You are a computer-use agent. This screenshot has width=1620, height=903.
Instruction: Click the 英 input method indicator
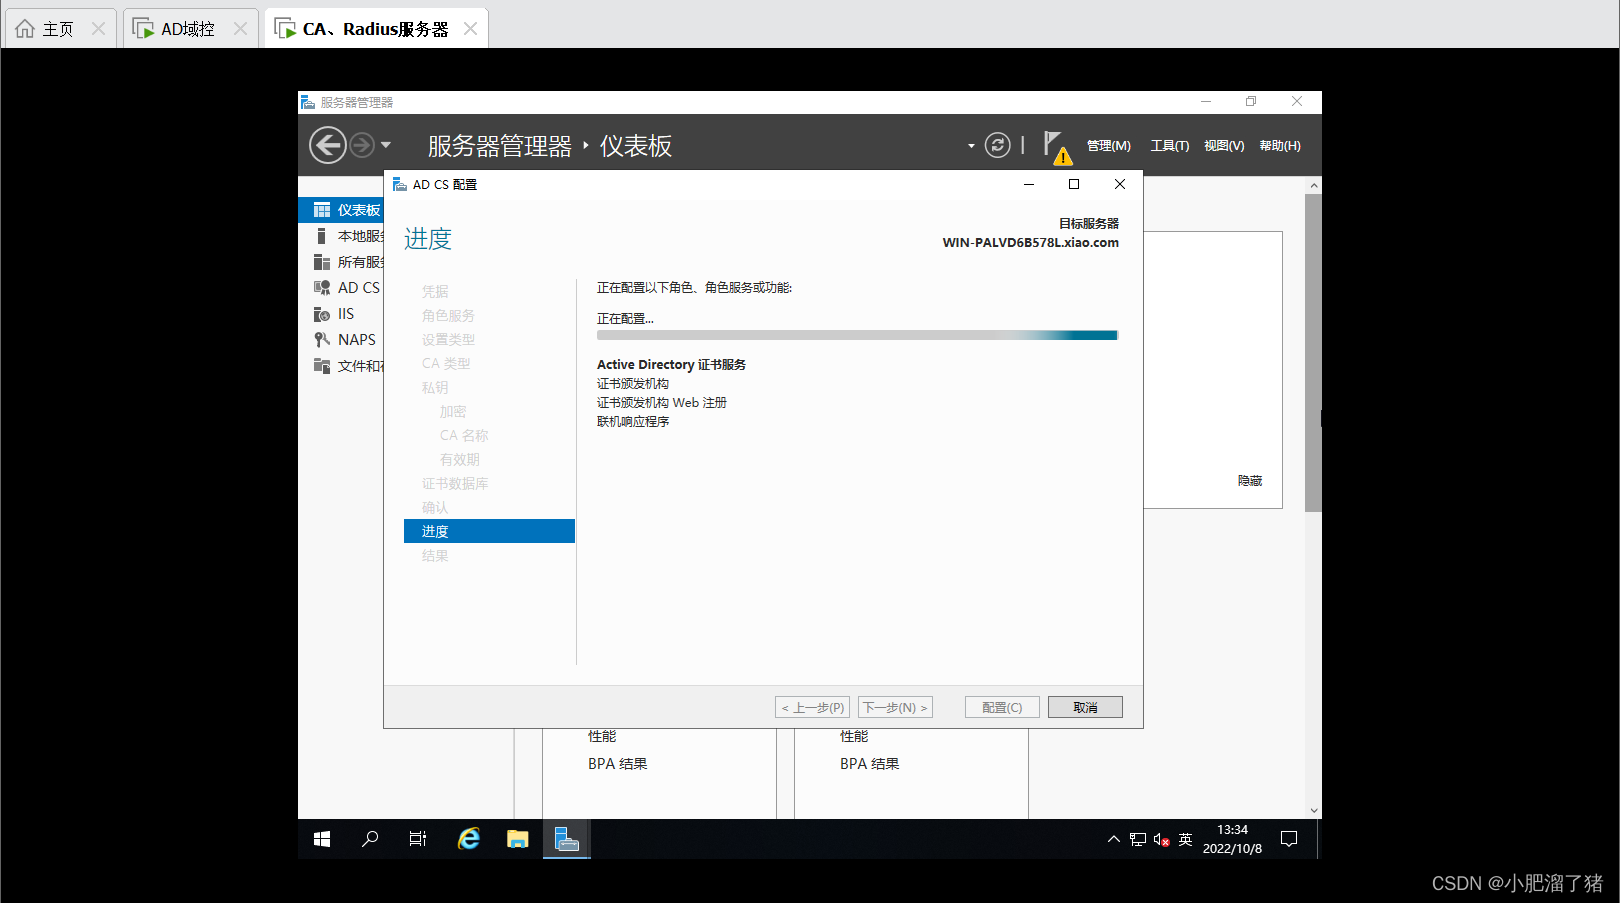1185,839
